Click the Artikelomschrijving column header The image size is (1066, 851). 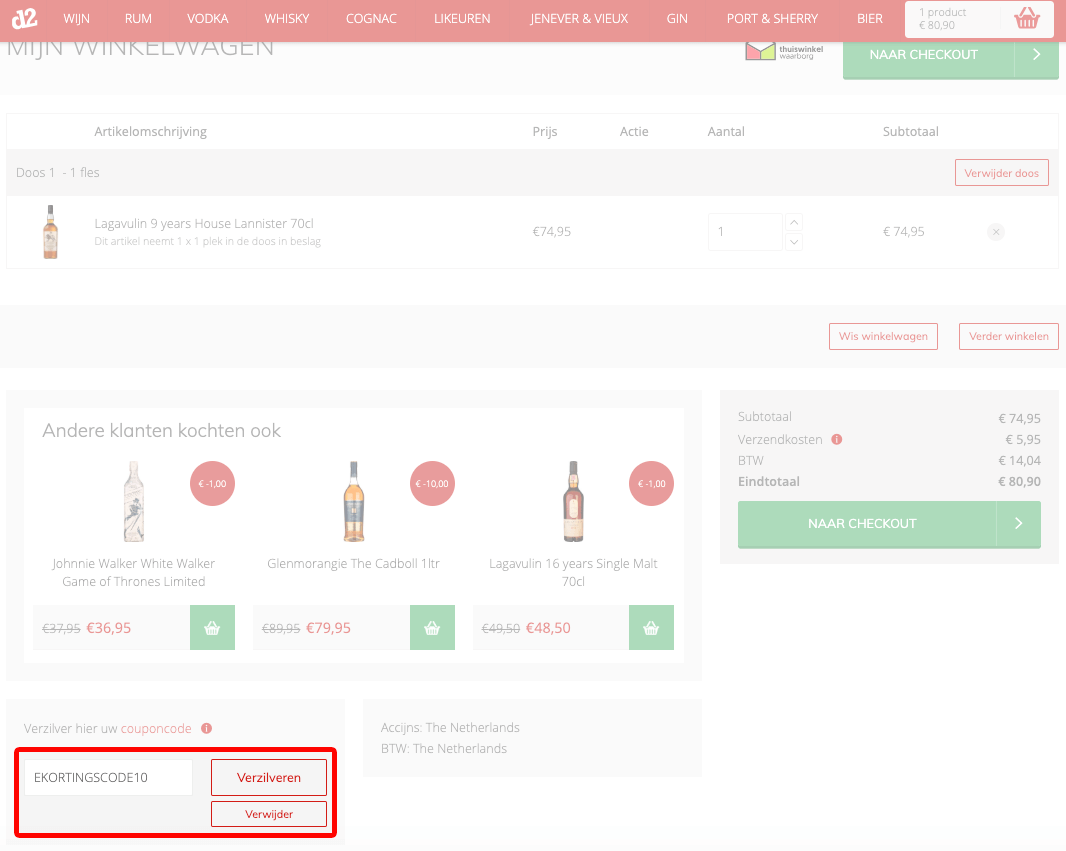(x=150, y=132)
